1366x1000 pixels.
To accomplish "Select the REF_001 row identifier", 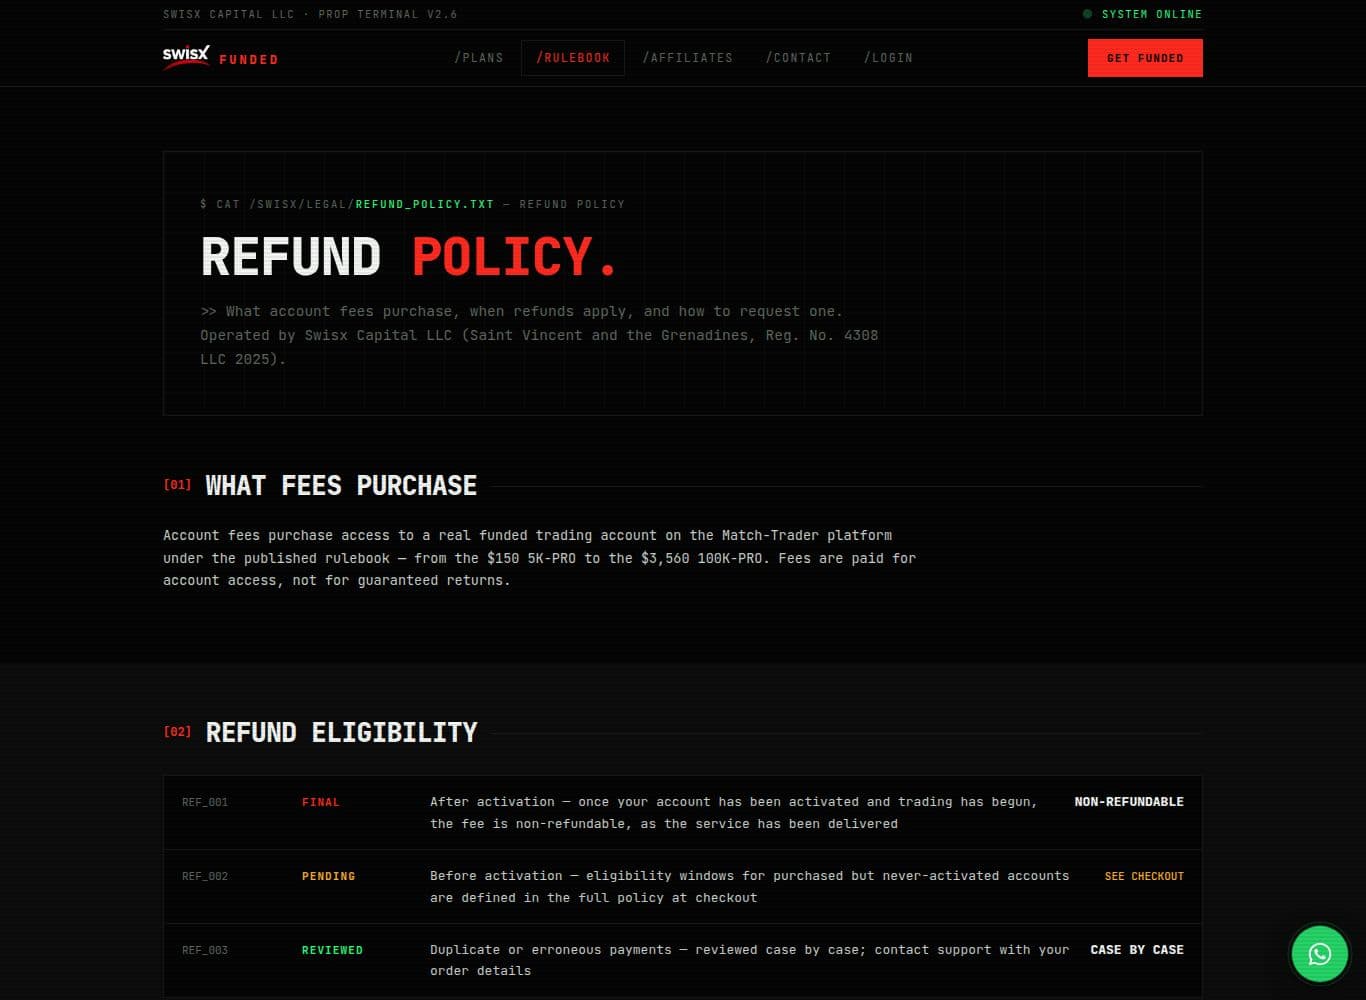I will click(x=205, y=802).
